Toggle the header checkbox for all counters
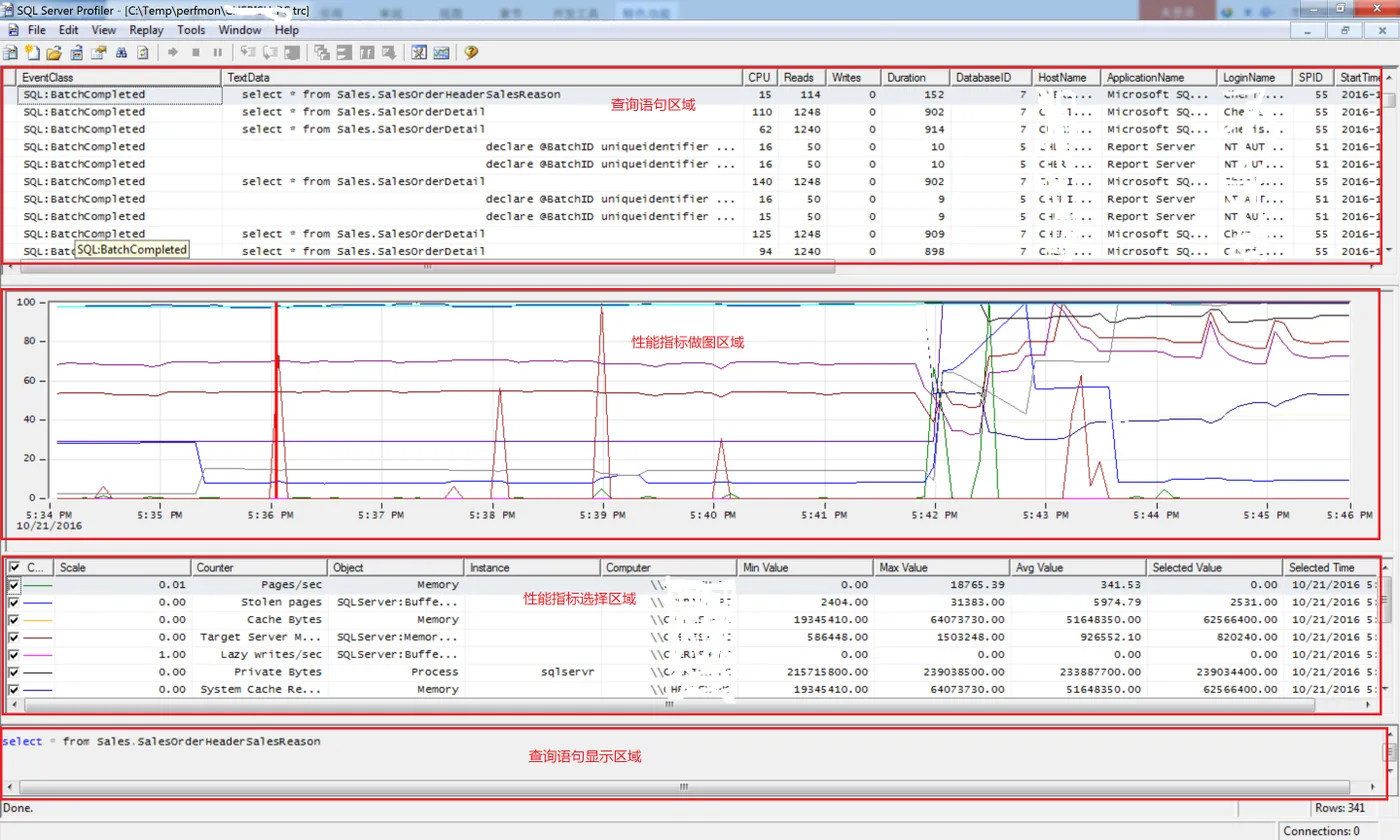Viewport: 1400px width, 840px height. coord(14,567)
